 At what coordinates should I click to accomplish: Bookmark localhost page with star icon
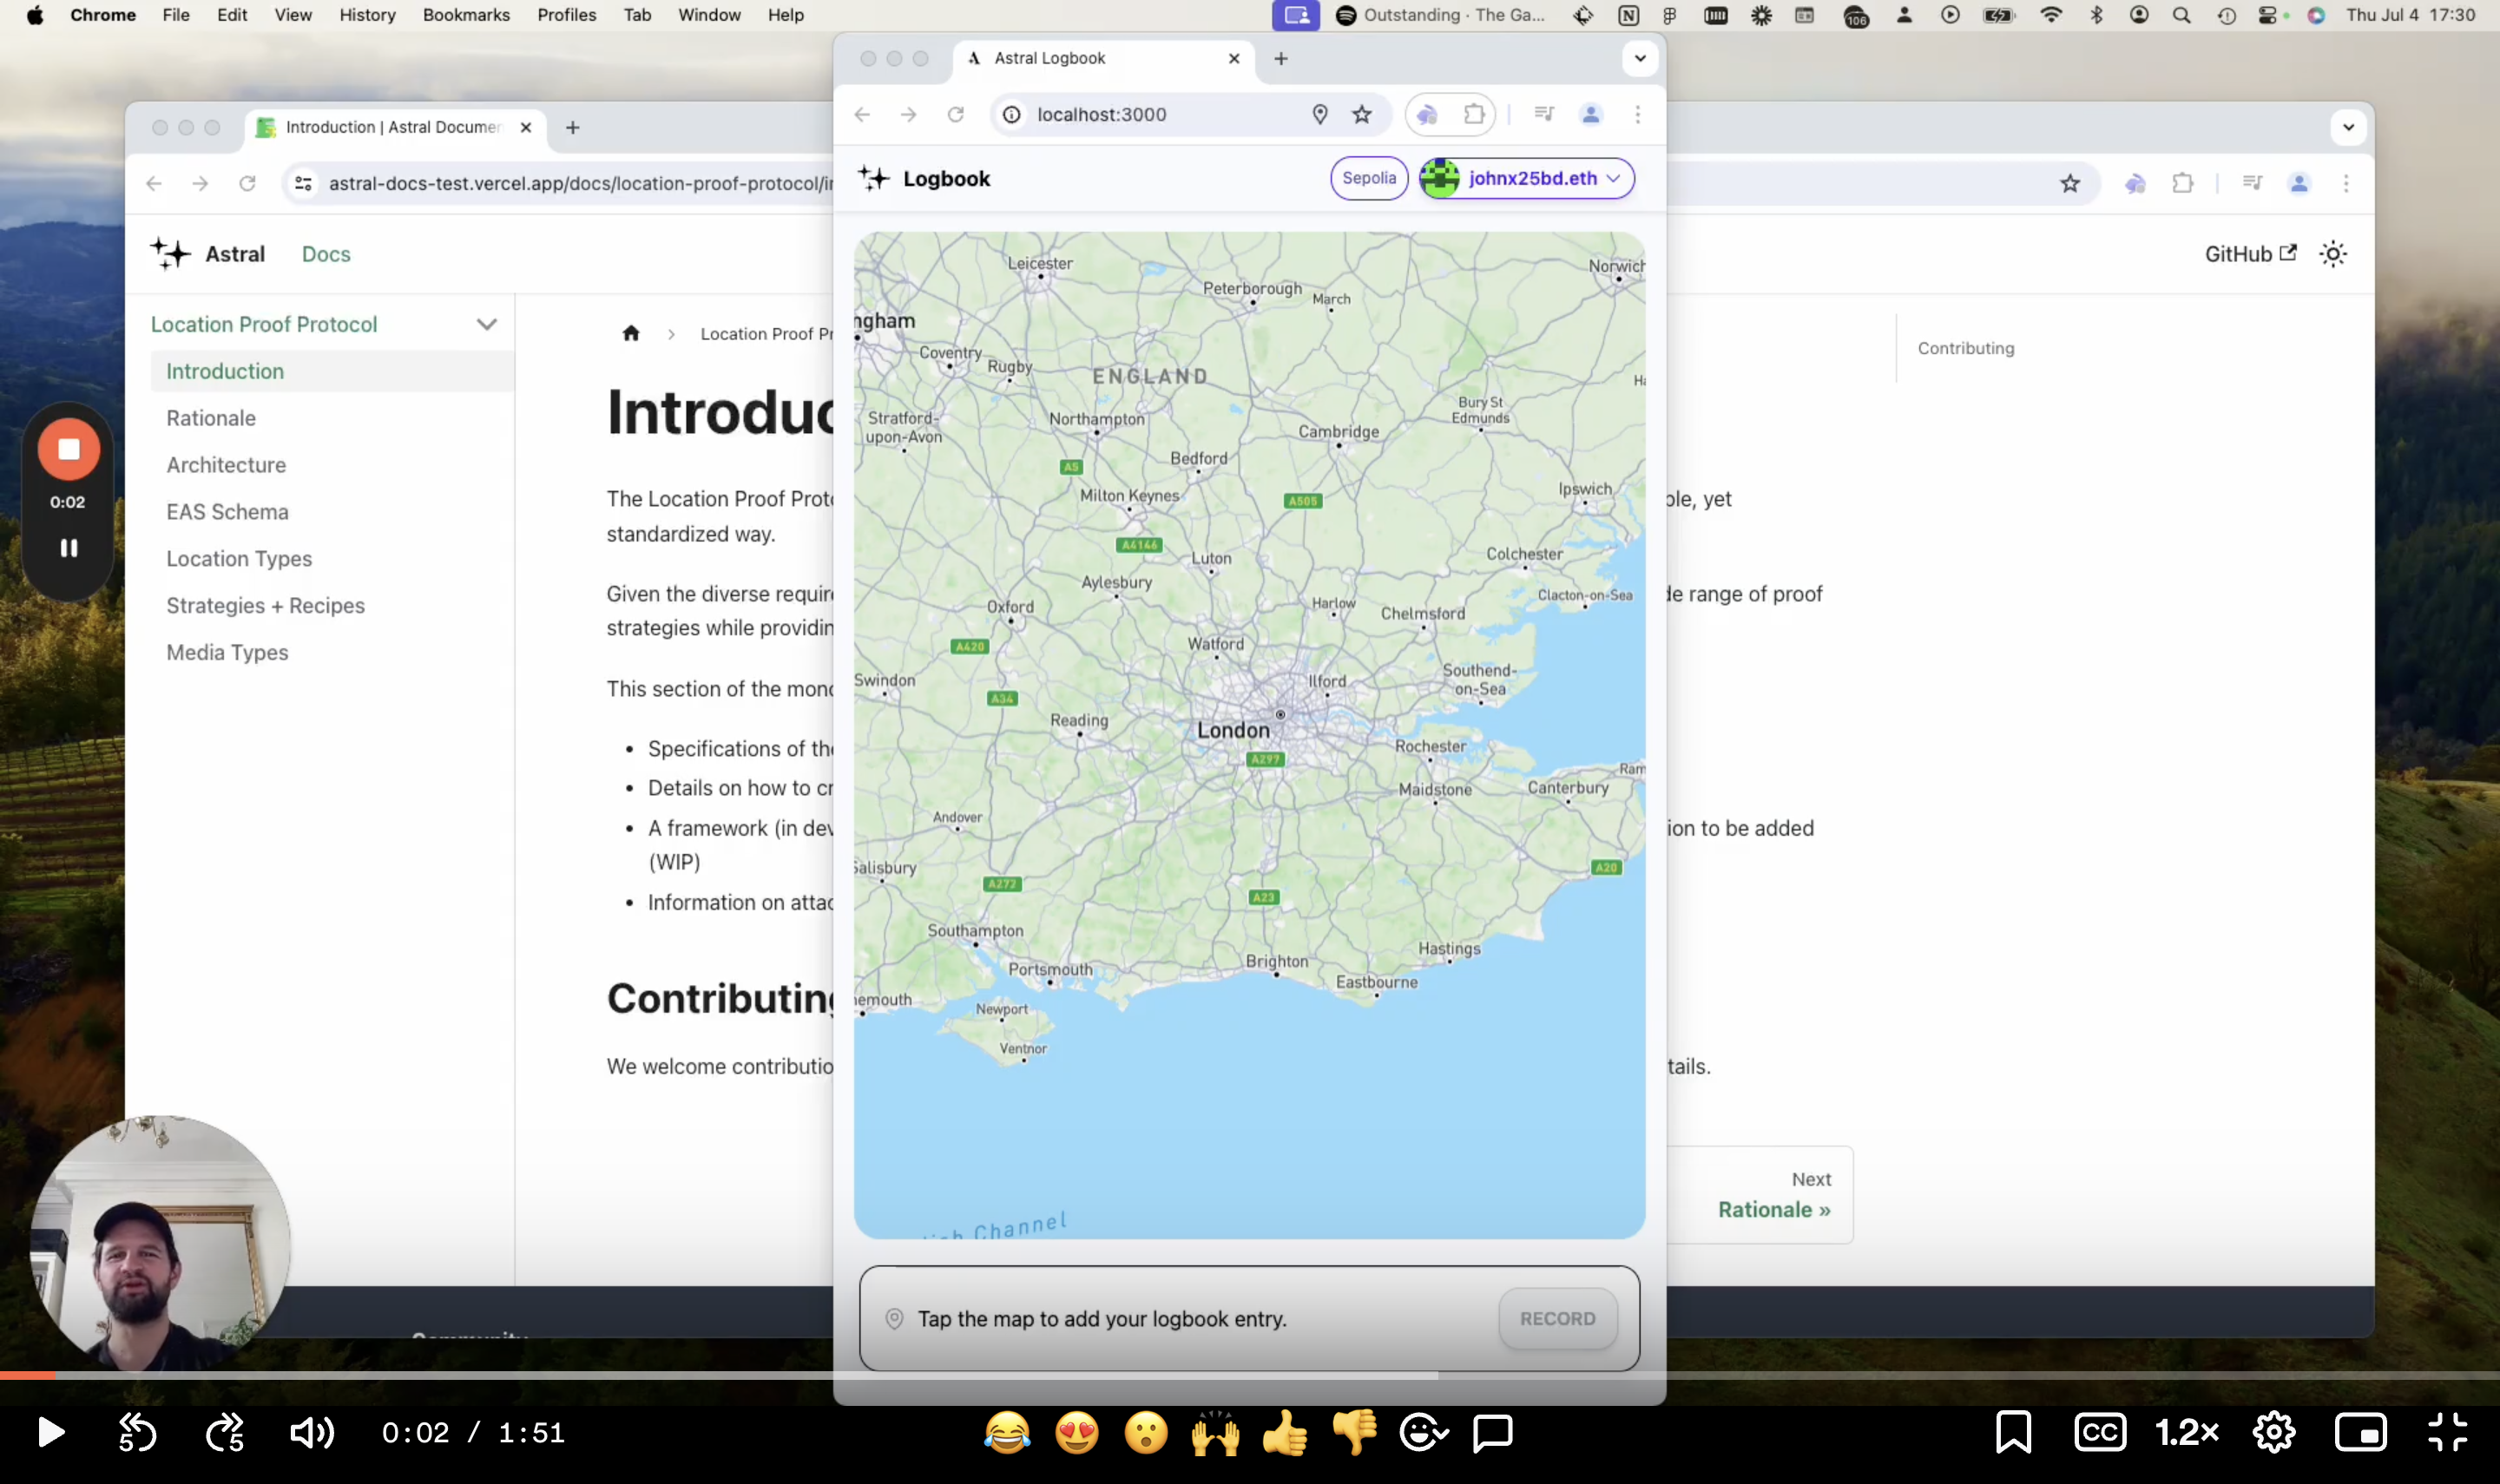coord(1362,115)
